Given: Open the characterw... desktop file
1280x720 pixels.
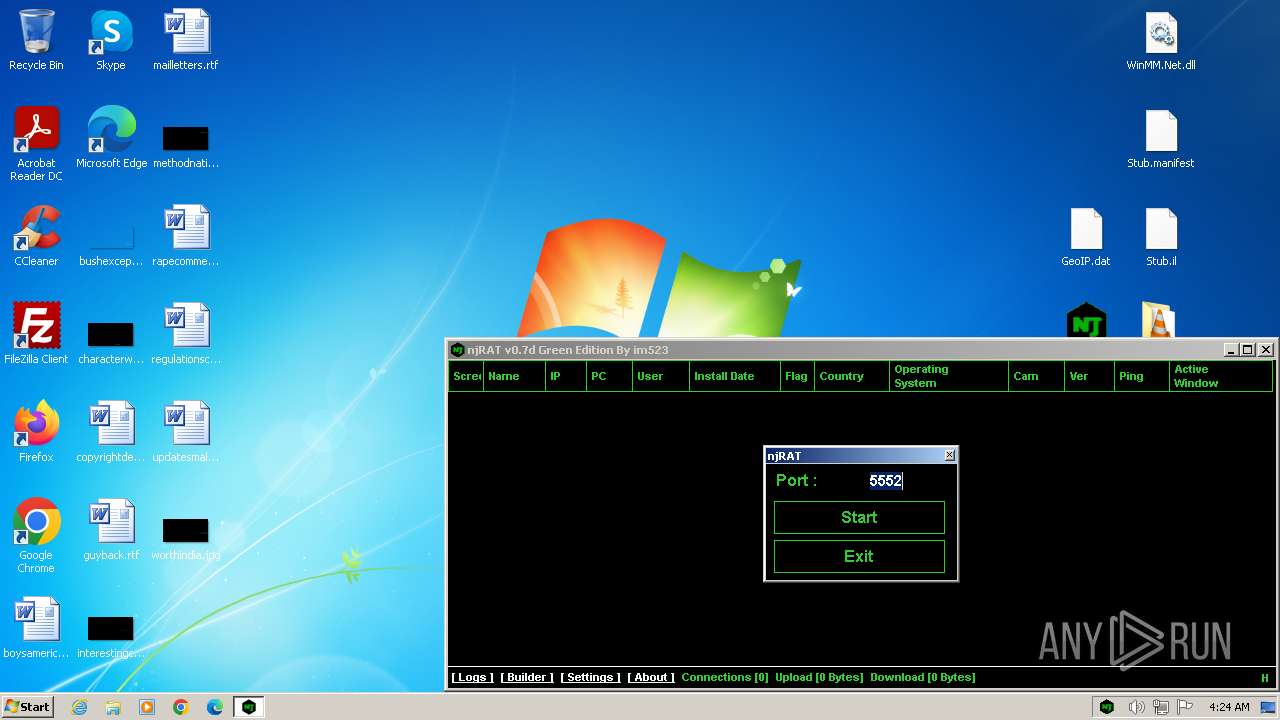Looking at the screenshot, I should [x=111, y=341].
